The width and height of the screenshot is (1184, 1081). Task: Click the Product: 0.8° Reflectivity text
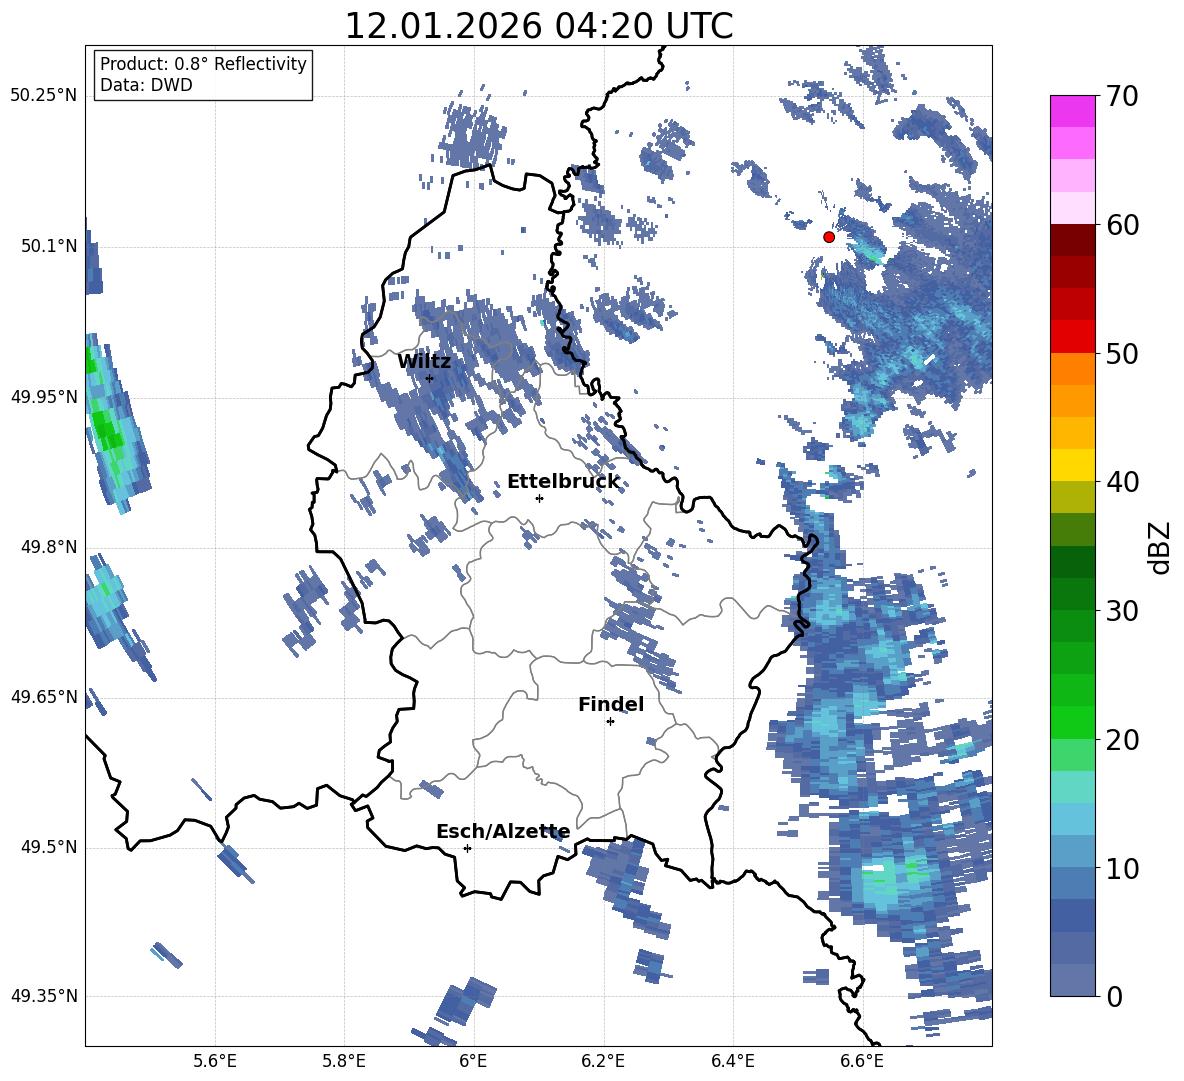[x=203, y=64]
